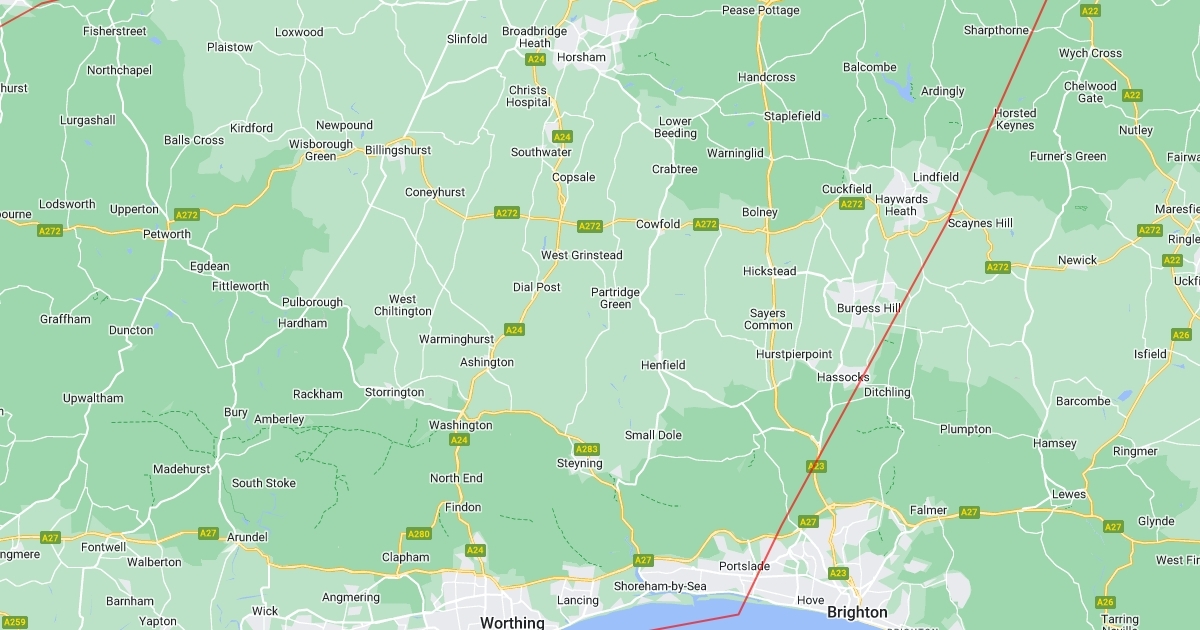Click the A280 road shield above Clapham
This screenshot has width=1200, height=630.
pyautogui.click(x=419, y=534)
